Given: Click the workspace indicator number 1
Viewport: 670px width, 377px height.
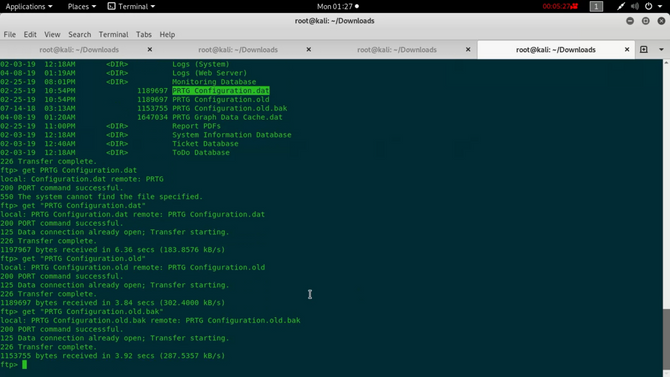Looking at the screenshot, I should click(596, 6).
